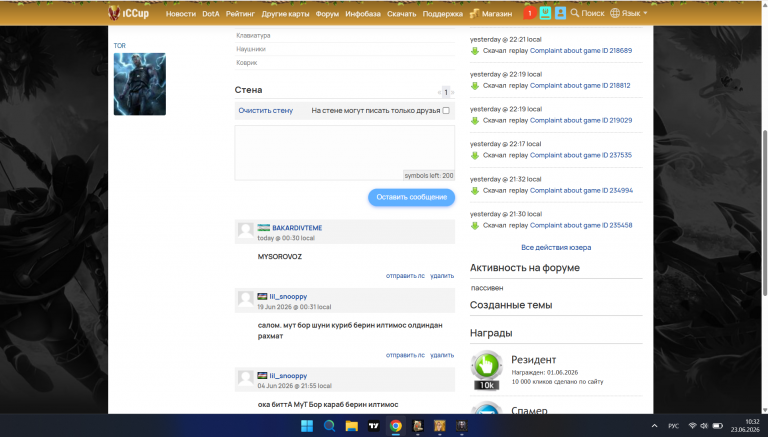Open the Скачать menu

pos(402,14)
